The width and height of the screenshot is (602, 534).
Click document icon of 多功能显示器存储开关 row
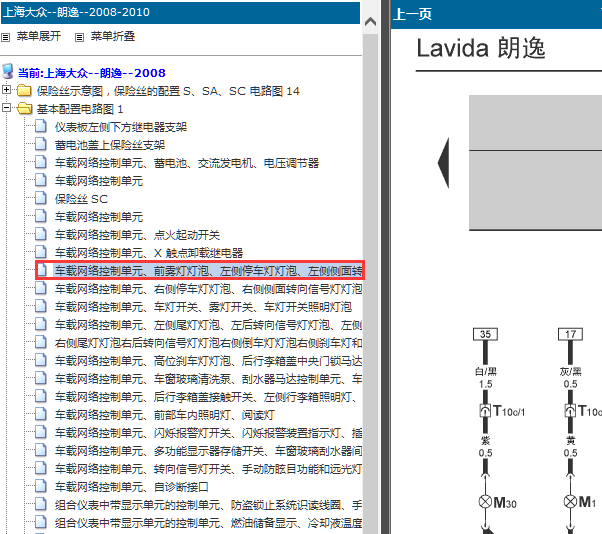pos(41,450)
